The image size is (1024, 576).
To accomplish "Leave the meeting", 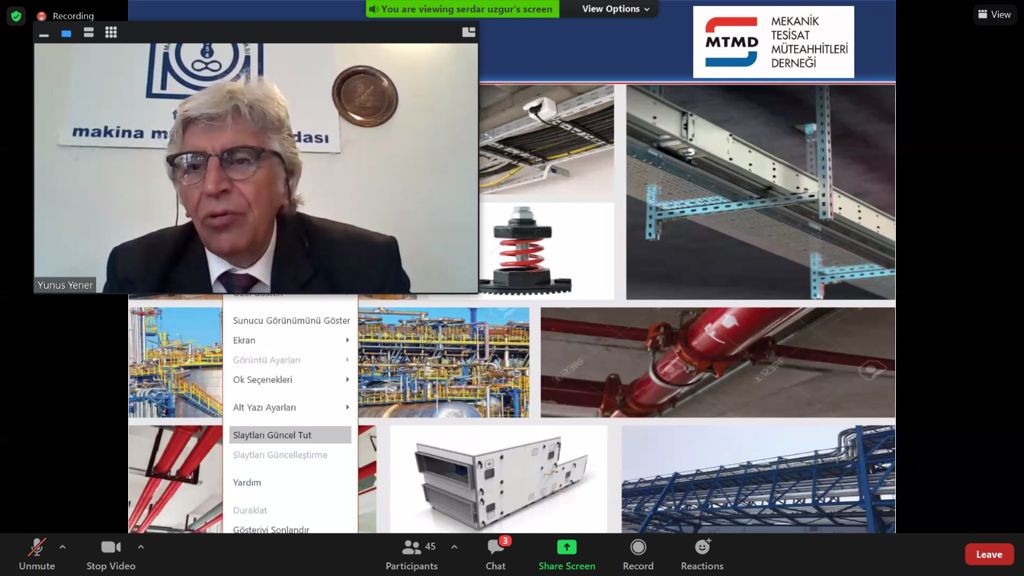I will click(988, 554).
